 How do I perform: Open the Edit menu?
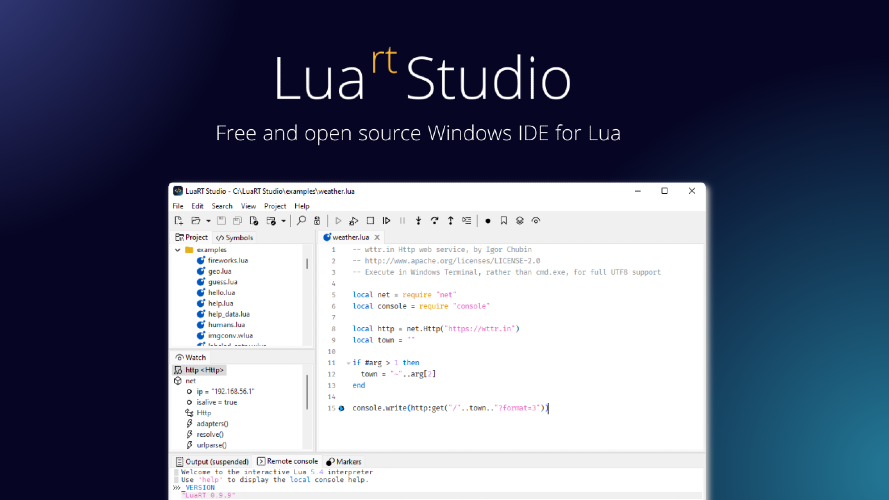pos(197,206)
